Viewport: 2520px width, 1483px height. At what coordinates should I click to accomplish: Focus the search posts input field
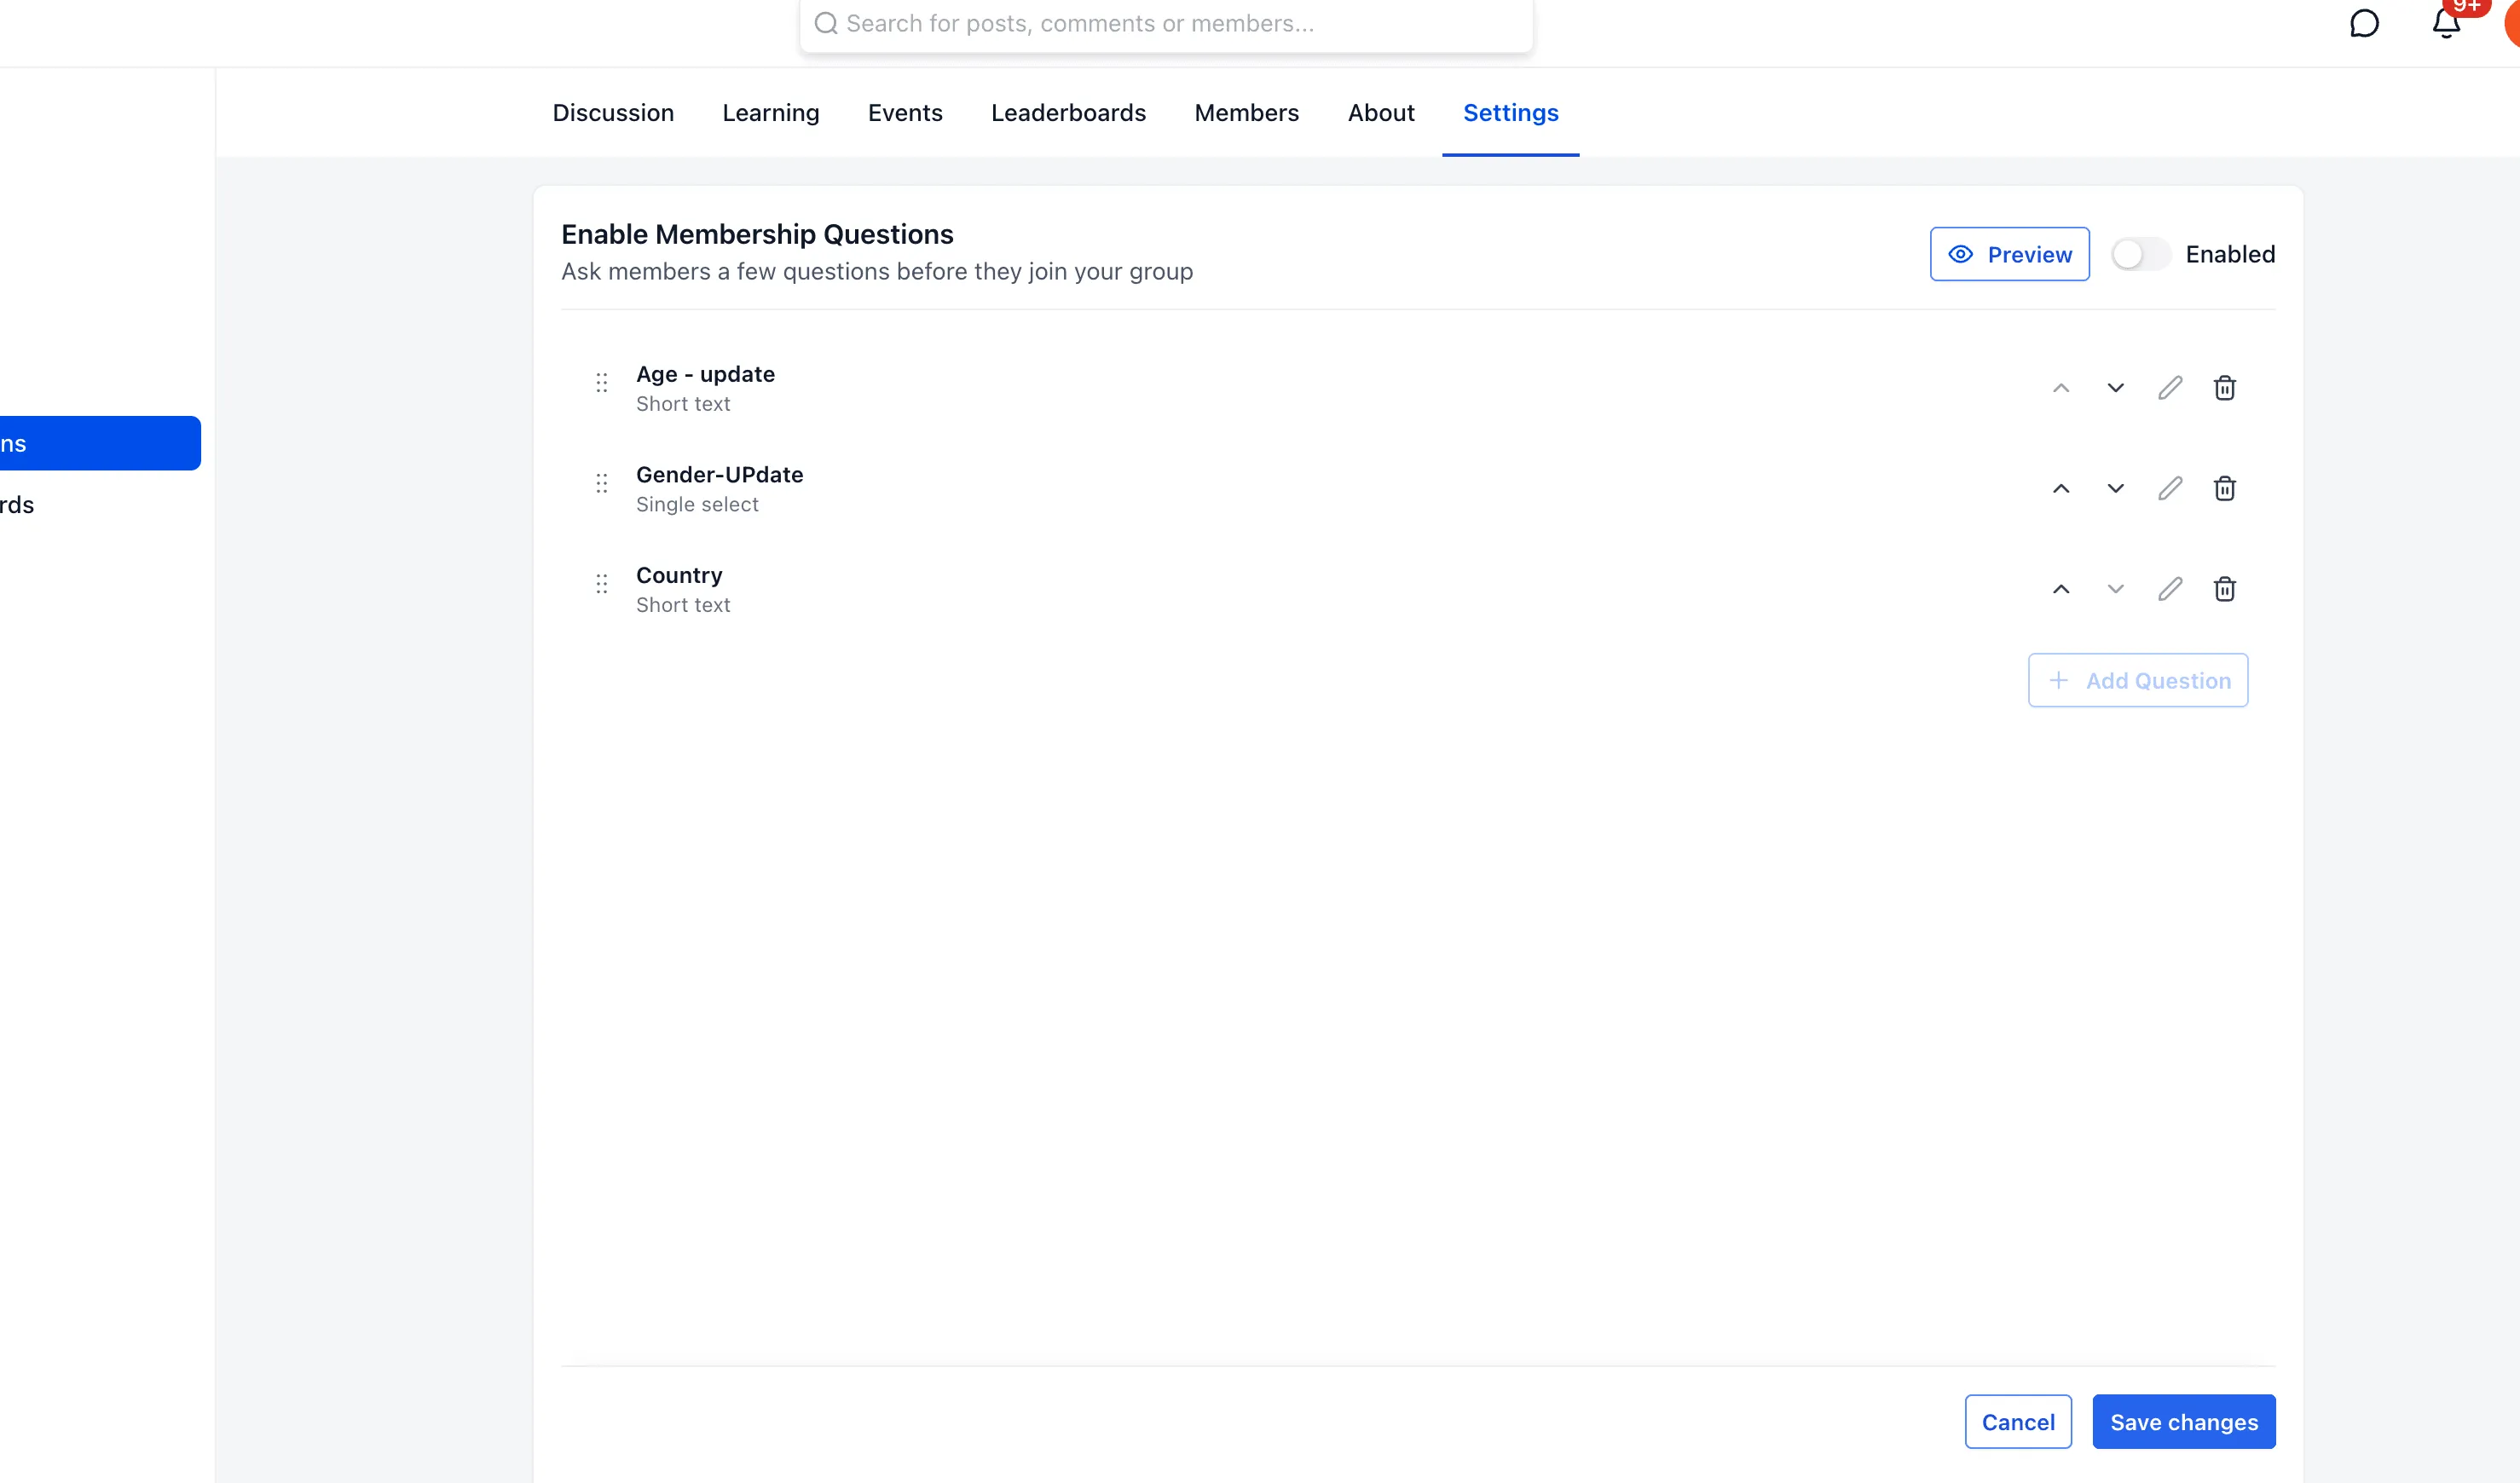point(1166,24)
